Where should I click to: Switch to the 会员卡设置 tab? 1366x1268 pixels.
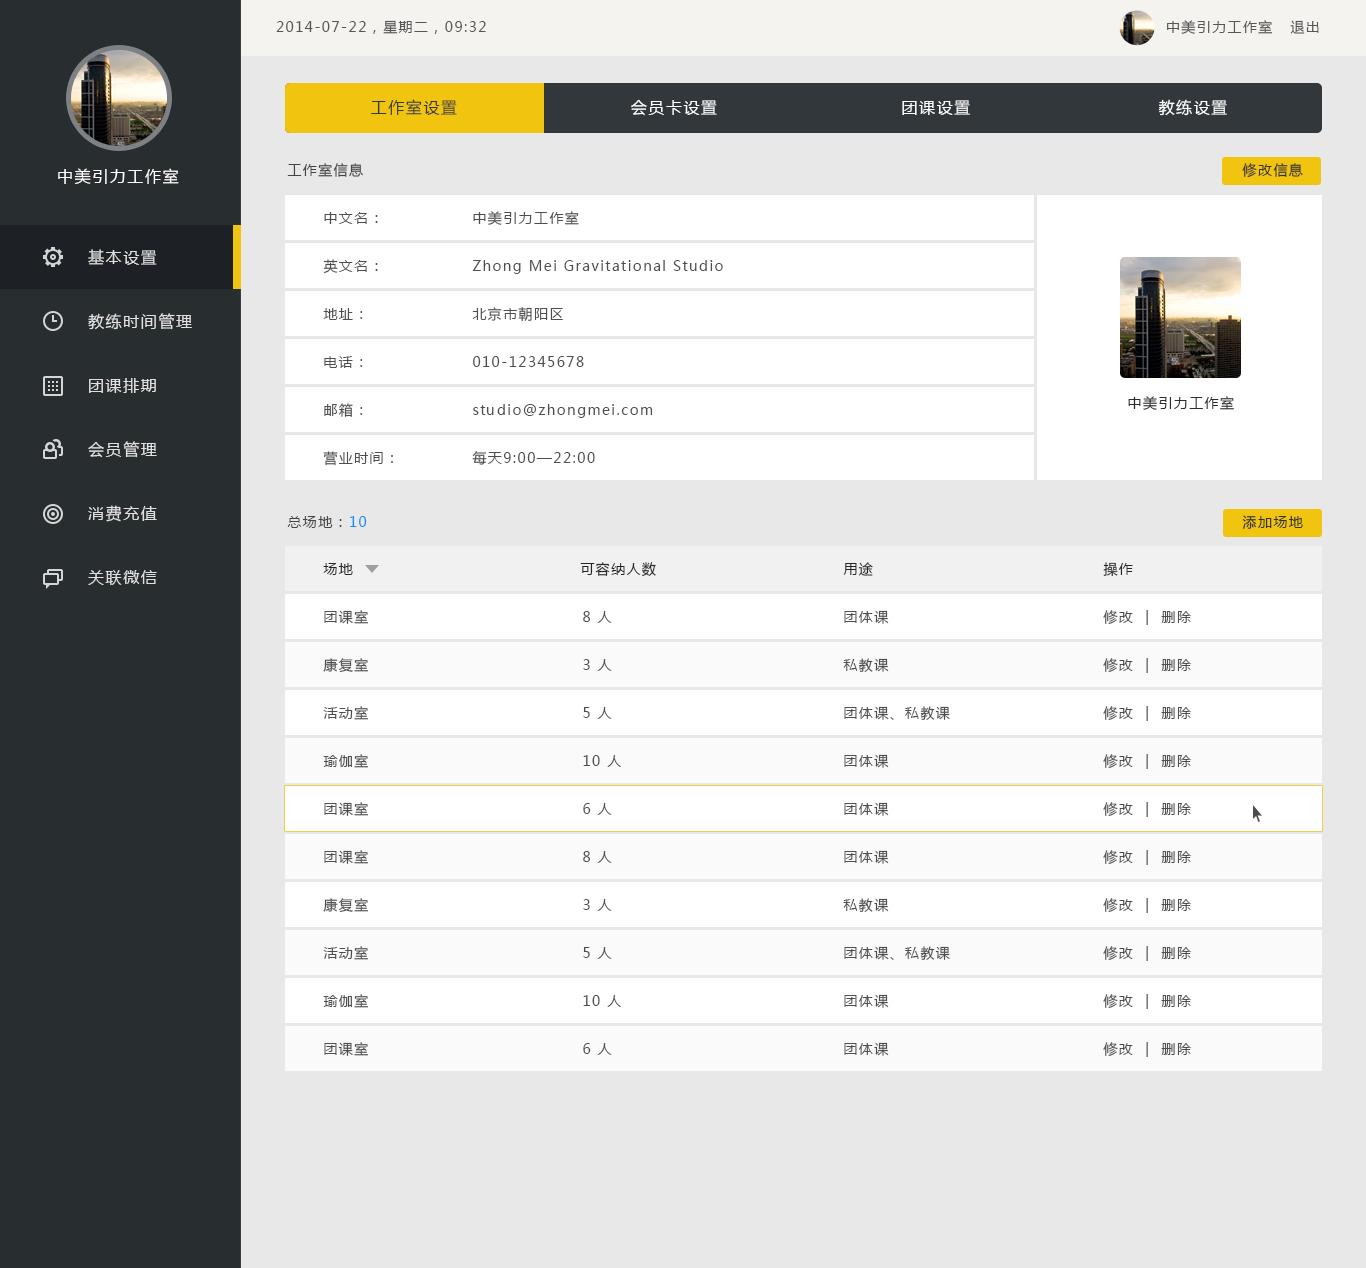[673, 108]
